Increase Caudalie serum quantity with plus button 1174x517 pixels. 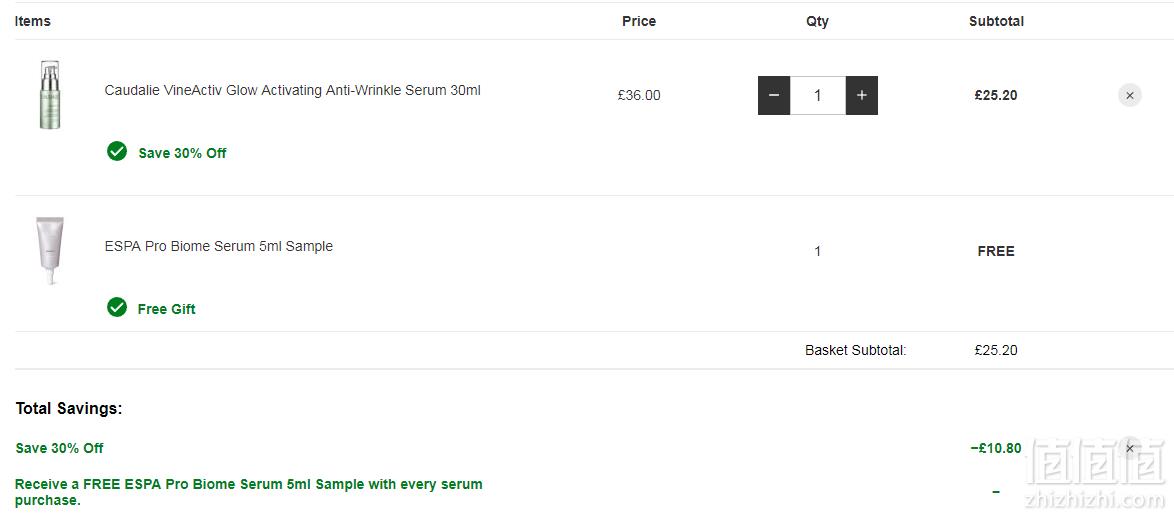[862, 95]
